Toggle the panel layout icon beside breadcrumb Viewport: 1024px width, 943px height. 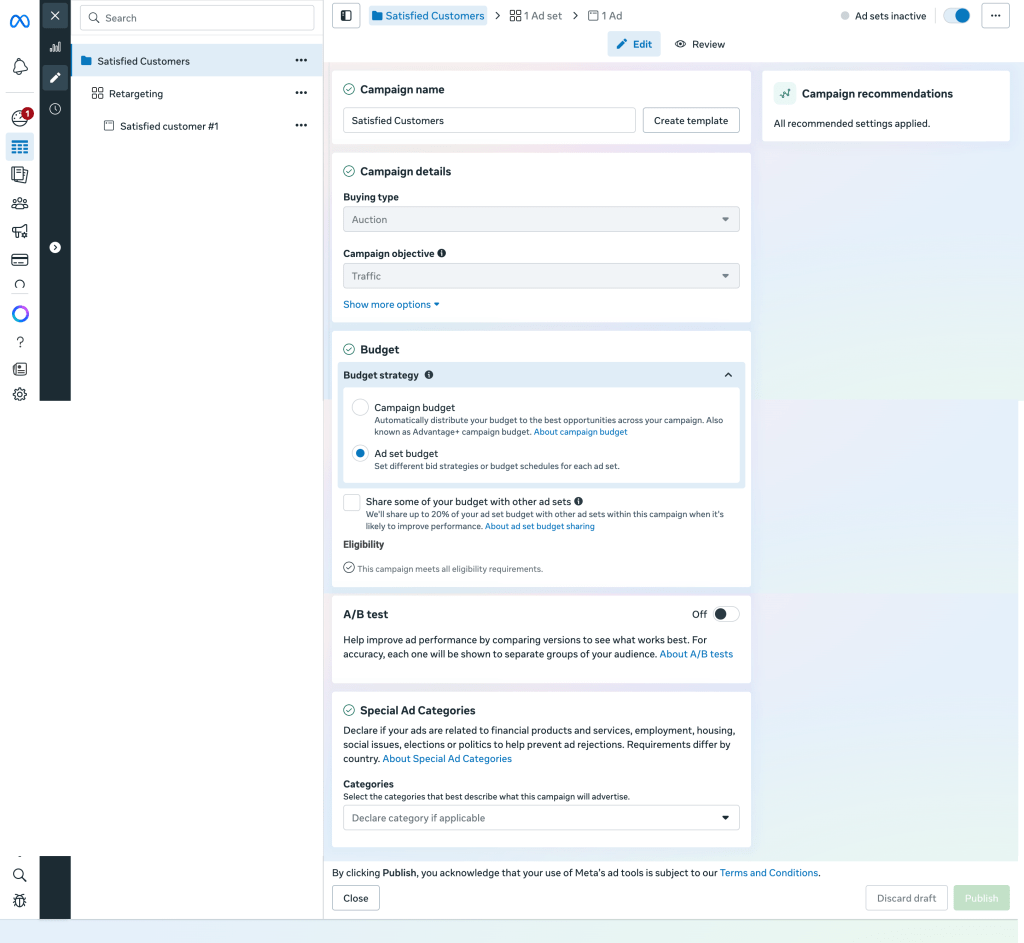tap(346, 16)
